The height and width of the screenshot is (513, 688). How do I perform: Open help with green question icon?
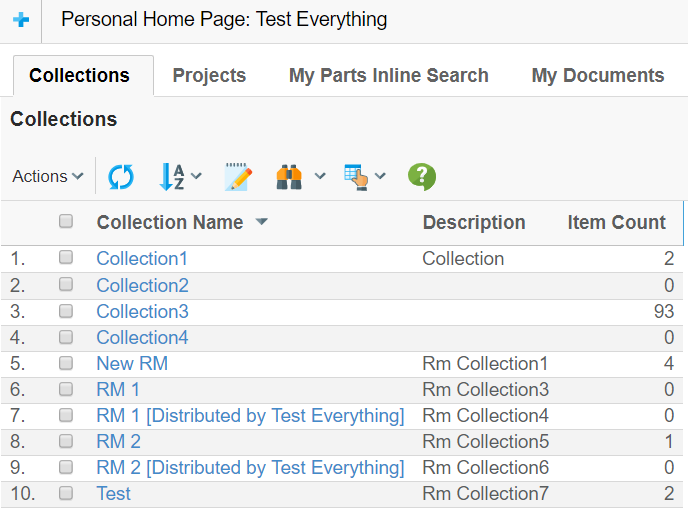click(x=421, y=177)
